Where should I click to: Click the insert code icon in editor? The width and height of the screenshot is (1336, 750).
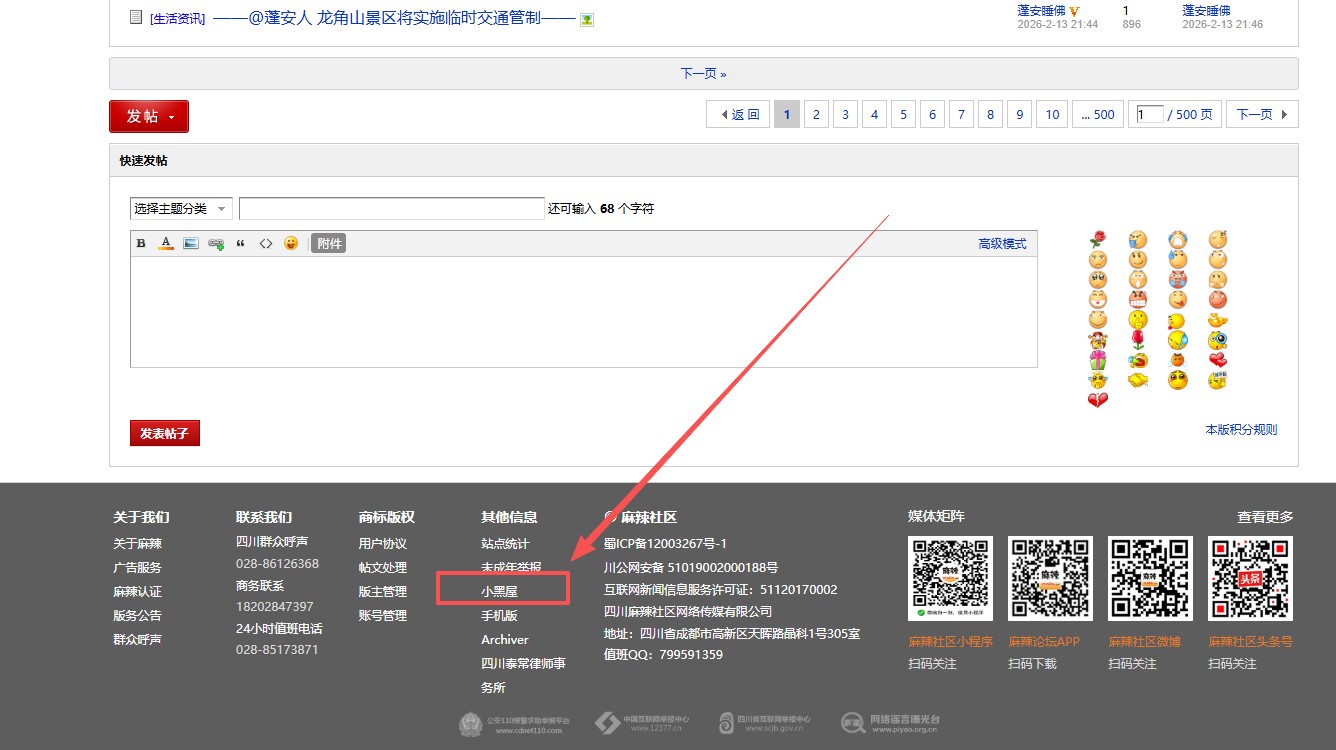click(x=266, y=243)
